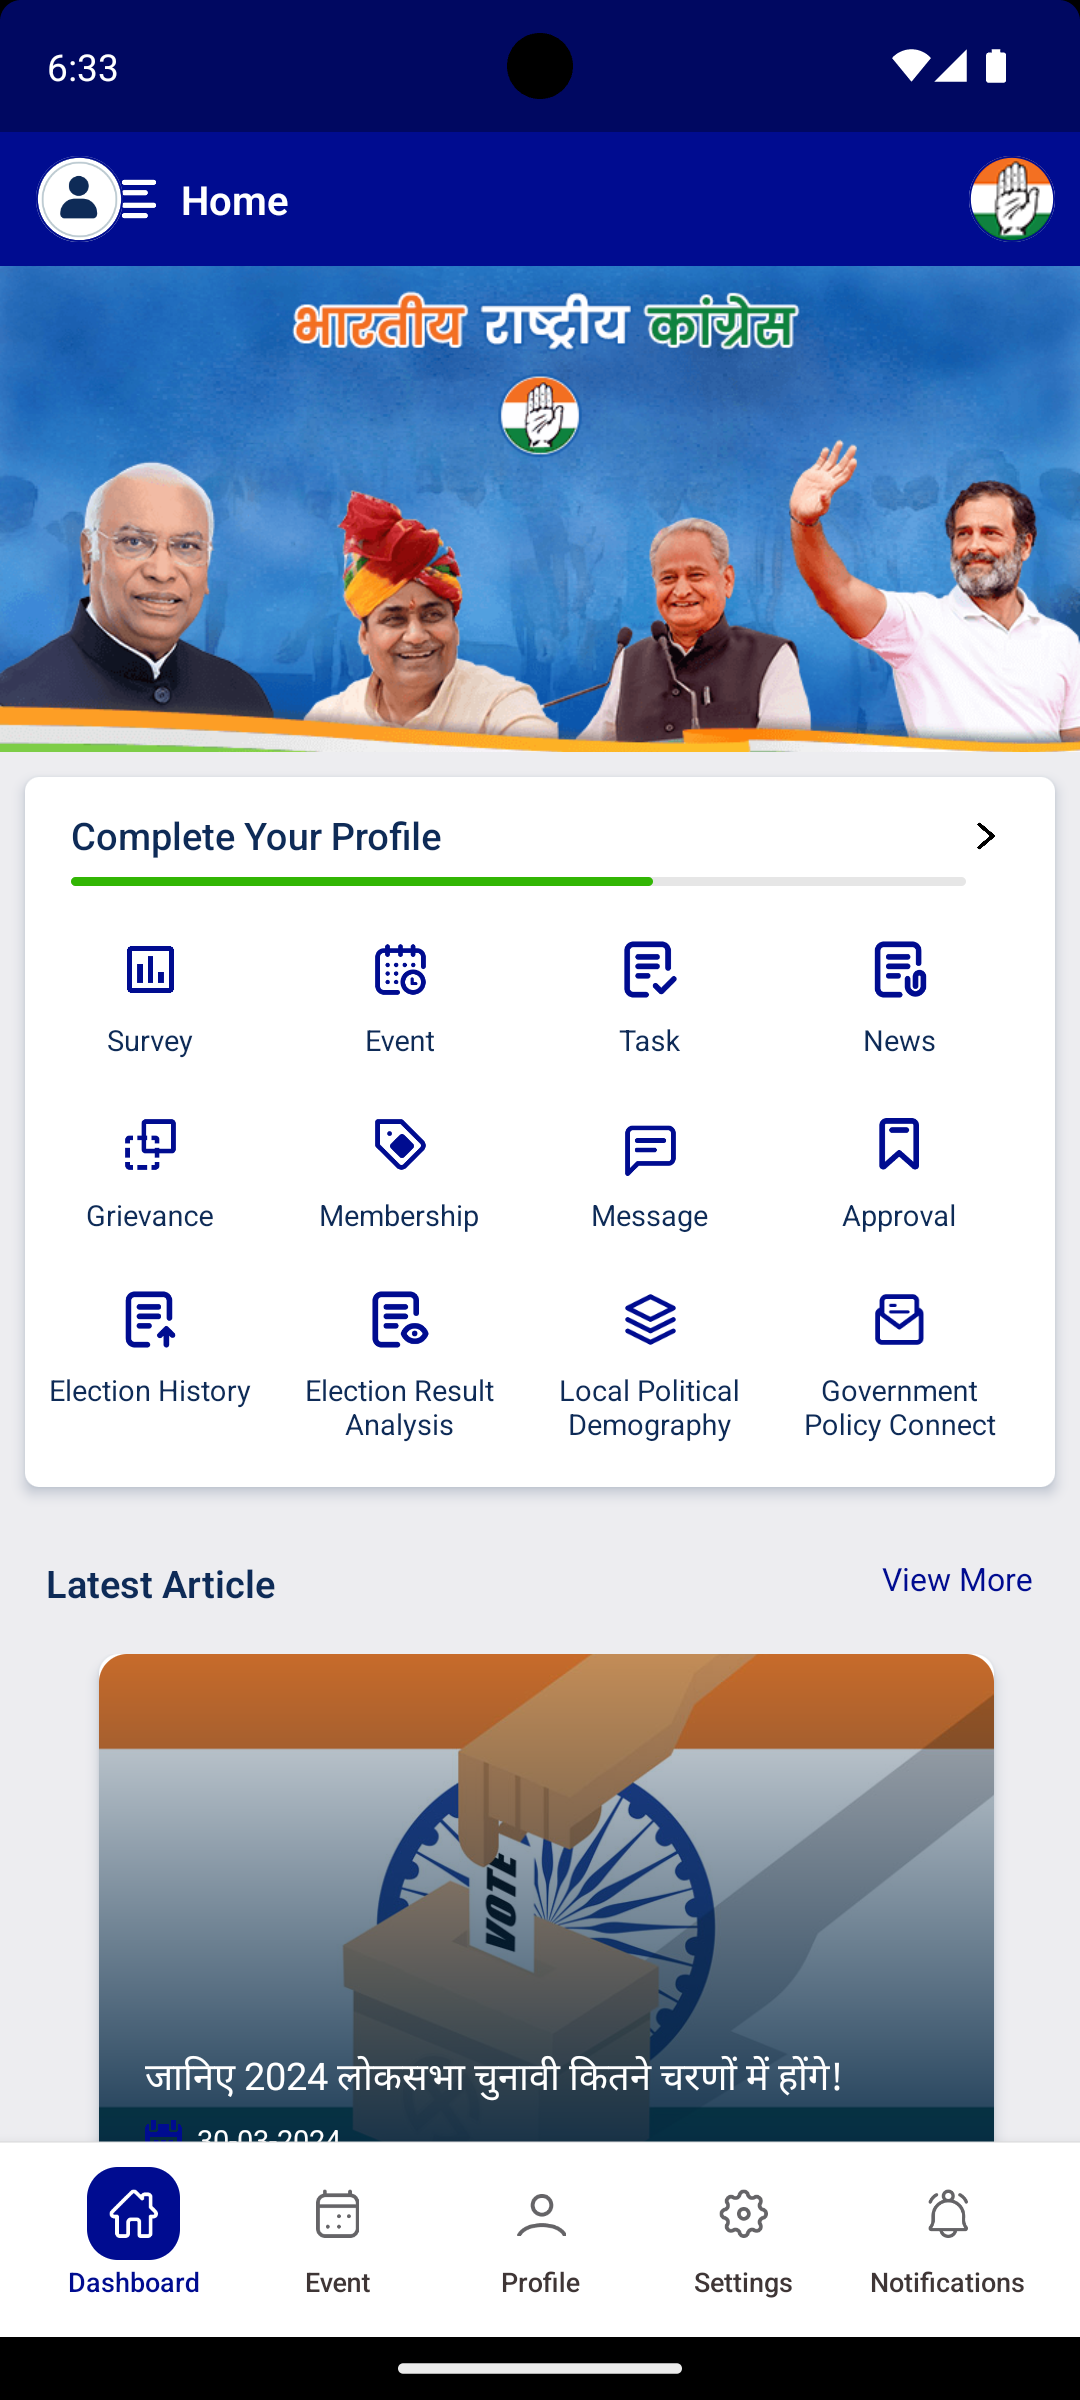The width and height of the screenshot is (1080, 2400).
Task: Open Government Policy Connect icon
Action: [899, 1319]
